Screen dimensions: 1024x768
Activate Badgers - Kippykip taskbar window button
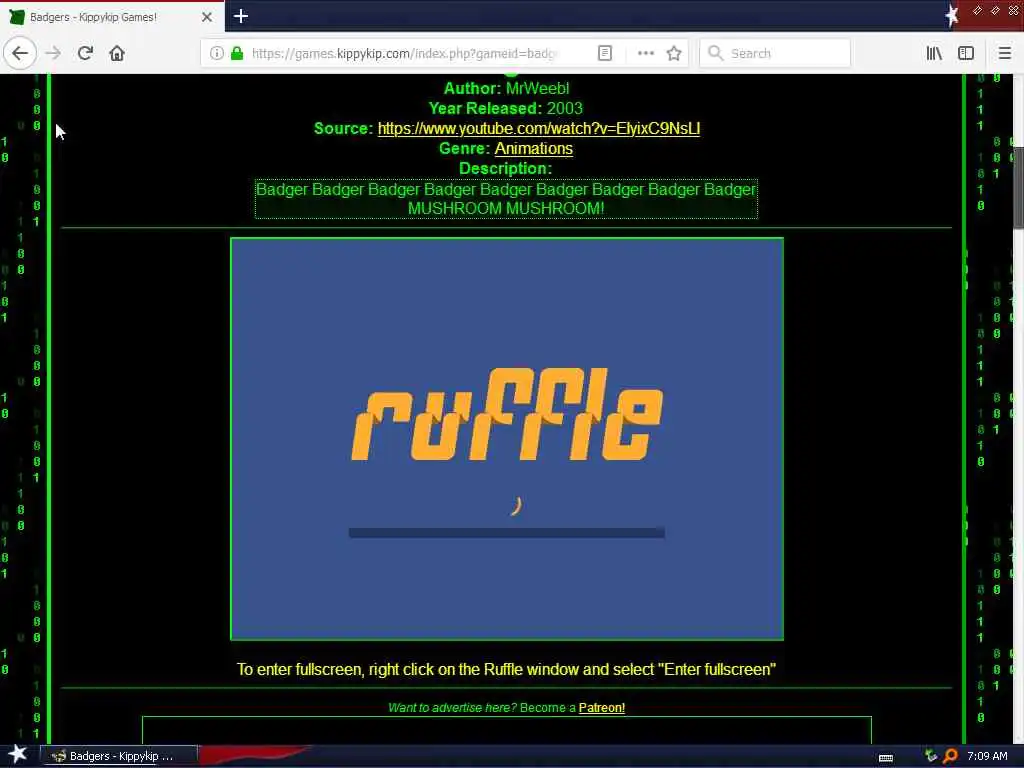[120, 756]
